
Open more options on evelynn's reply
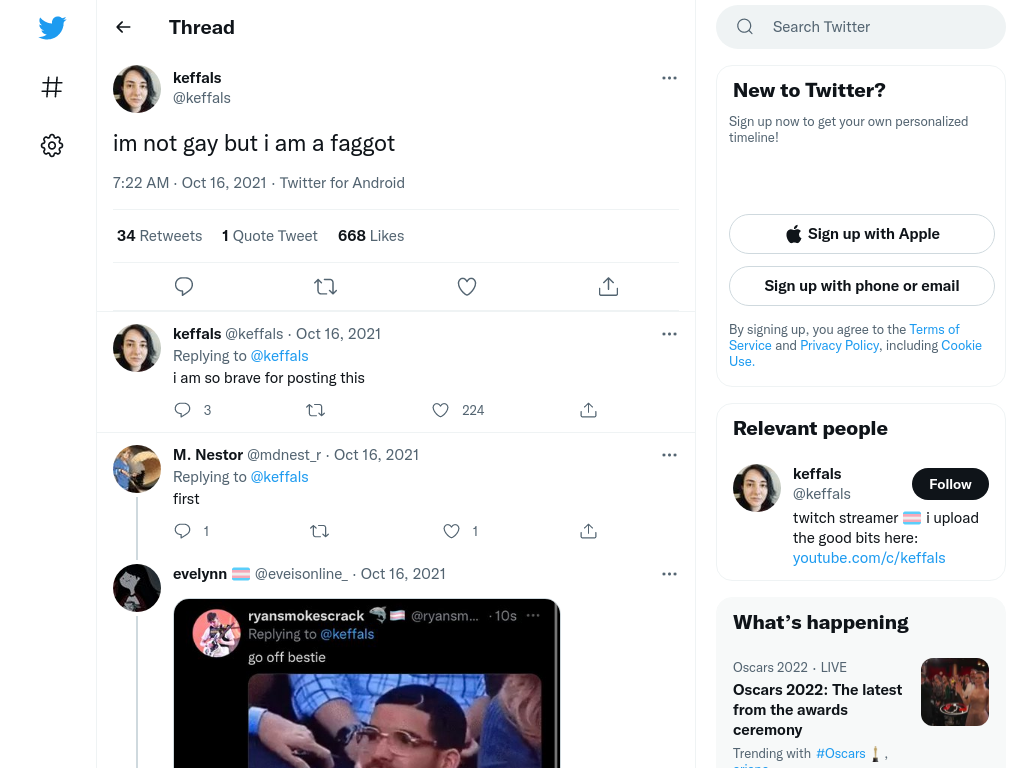point(669,574)
